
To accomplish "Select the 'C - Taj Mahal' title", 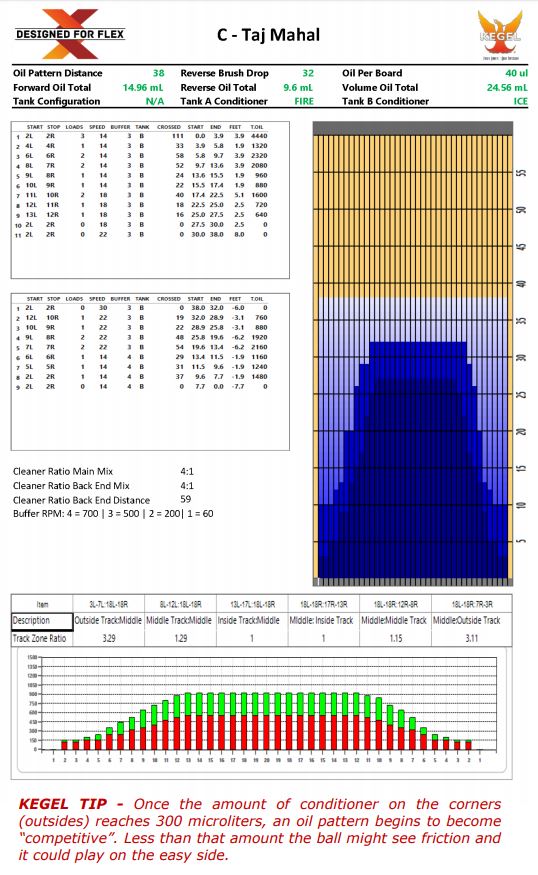I will (268, 35).
